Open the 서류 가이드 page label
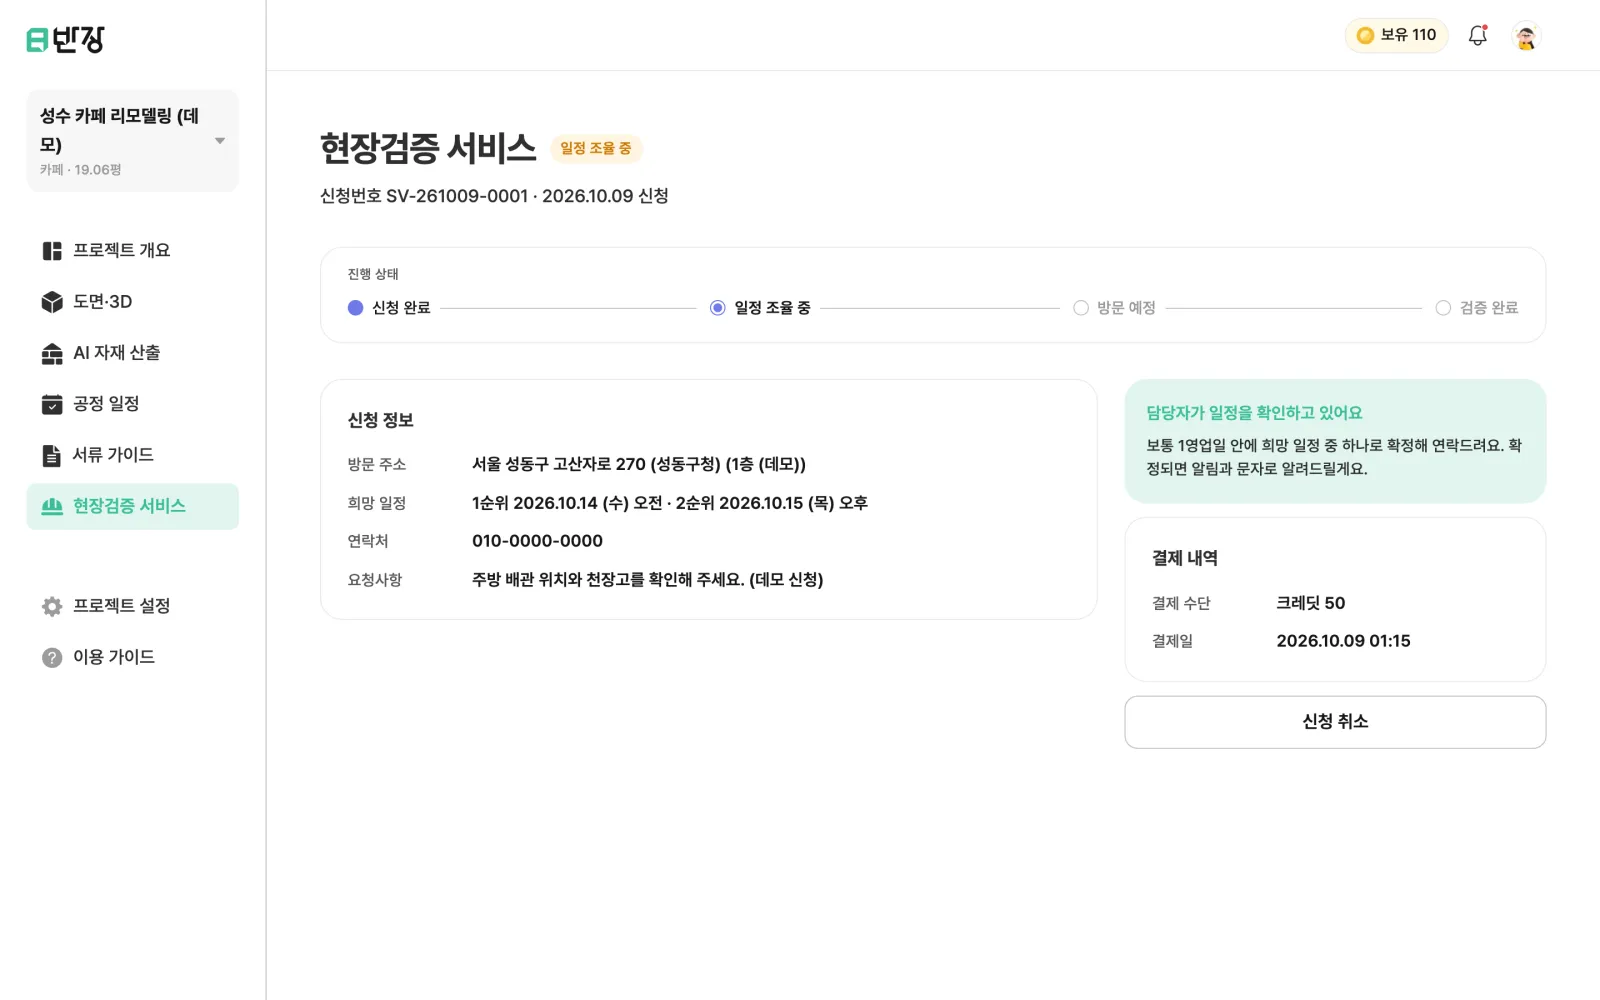This screenshot has height=1000, width=1600. click(x=113, y=455)
